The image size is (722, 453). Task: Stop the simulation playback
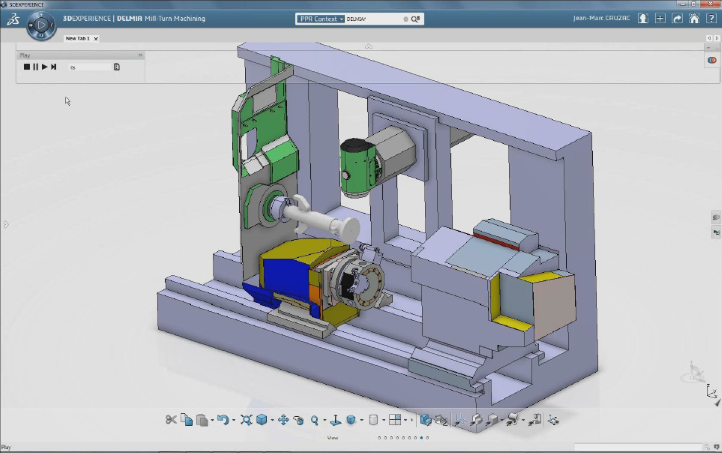27,67
